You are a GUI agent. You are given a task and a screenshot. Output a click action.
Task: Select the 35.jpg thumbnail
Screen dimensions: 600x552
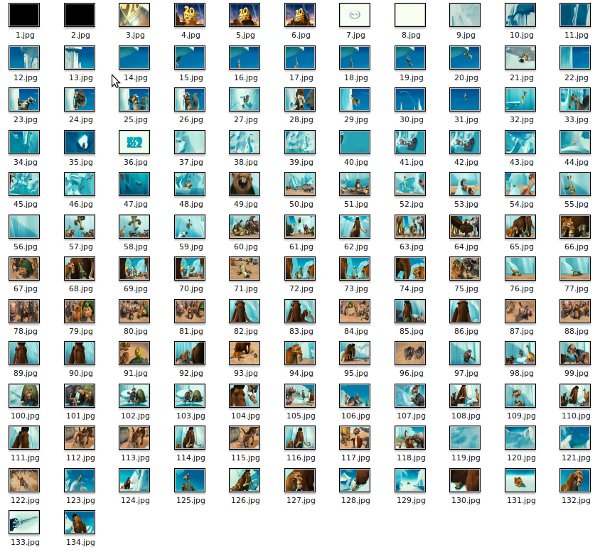click(x=79, y=142)
